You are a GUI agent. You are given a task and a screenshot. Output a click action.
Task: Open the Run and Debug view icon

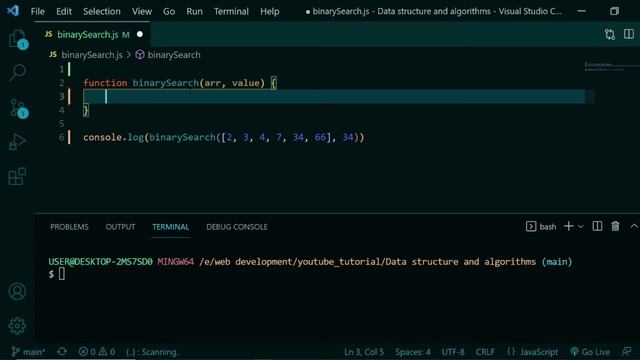17,142
